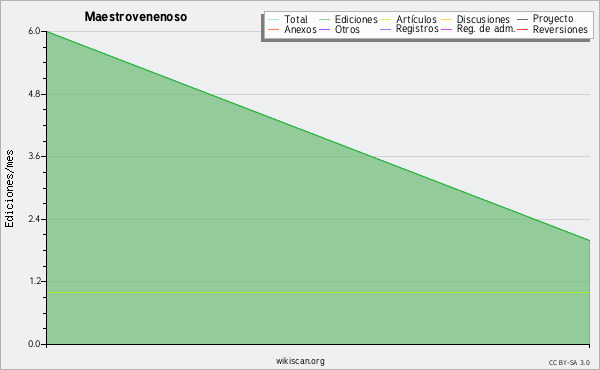Click the orange Anexos color line
The height and width of the screenshot is (370, 600).
273,29
